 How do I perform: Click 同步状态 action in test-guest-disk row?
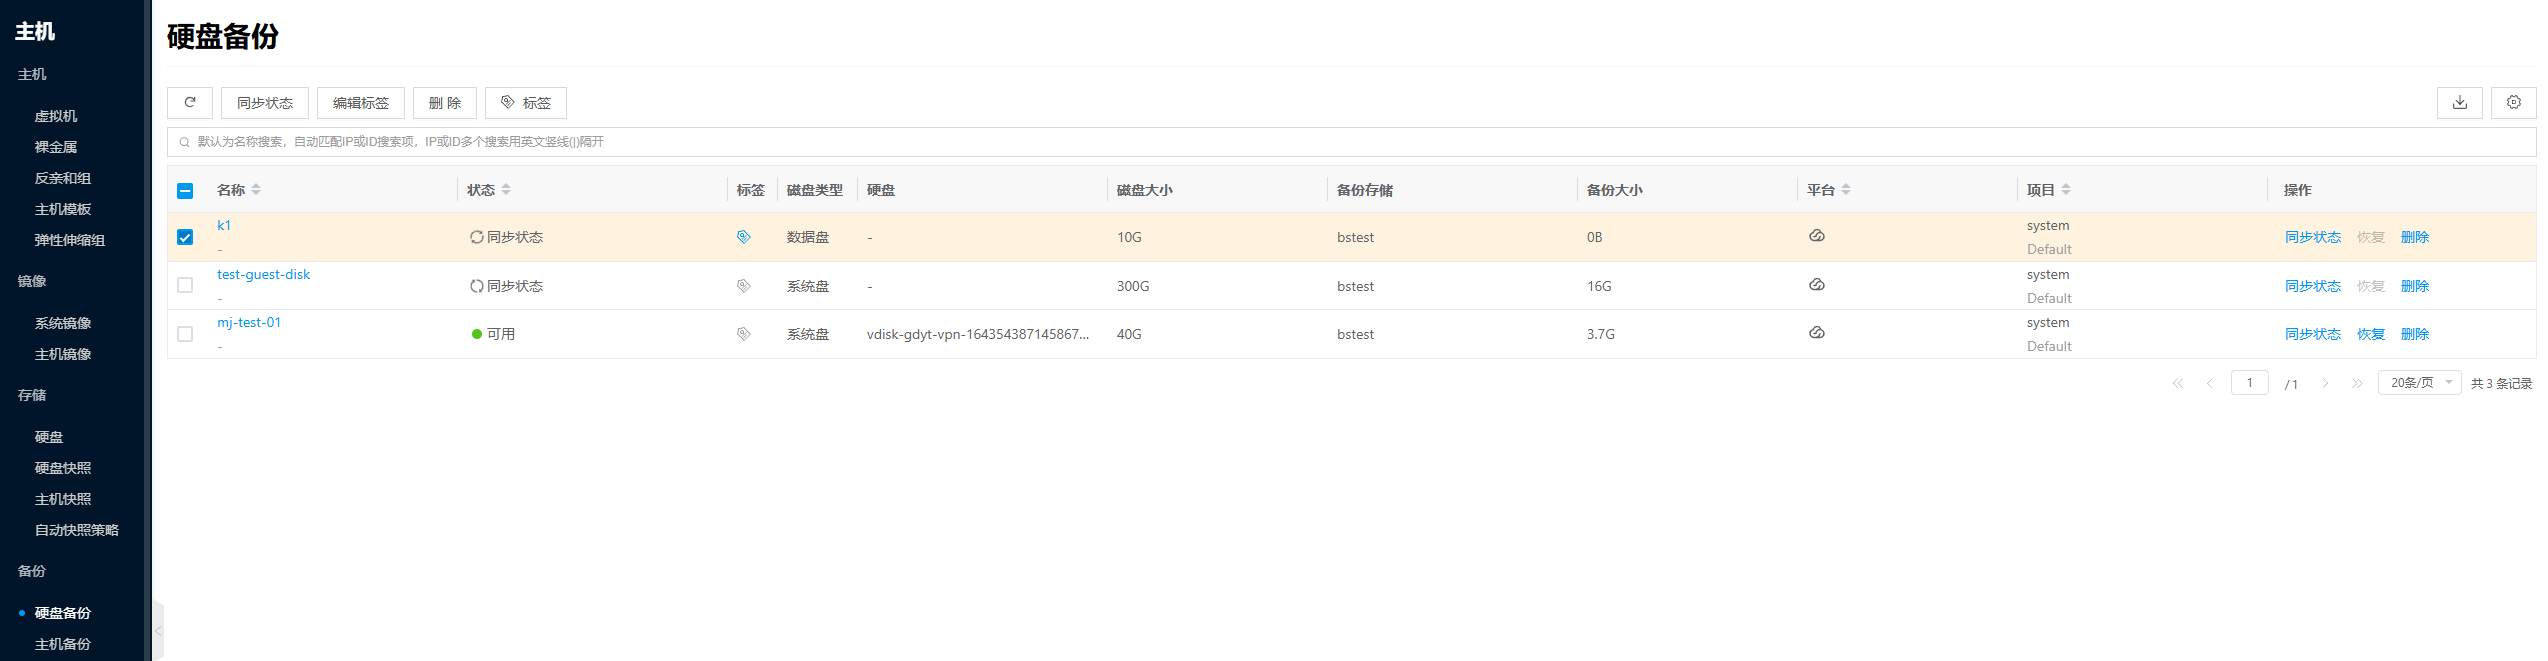point(2313,286)
